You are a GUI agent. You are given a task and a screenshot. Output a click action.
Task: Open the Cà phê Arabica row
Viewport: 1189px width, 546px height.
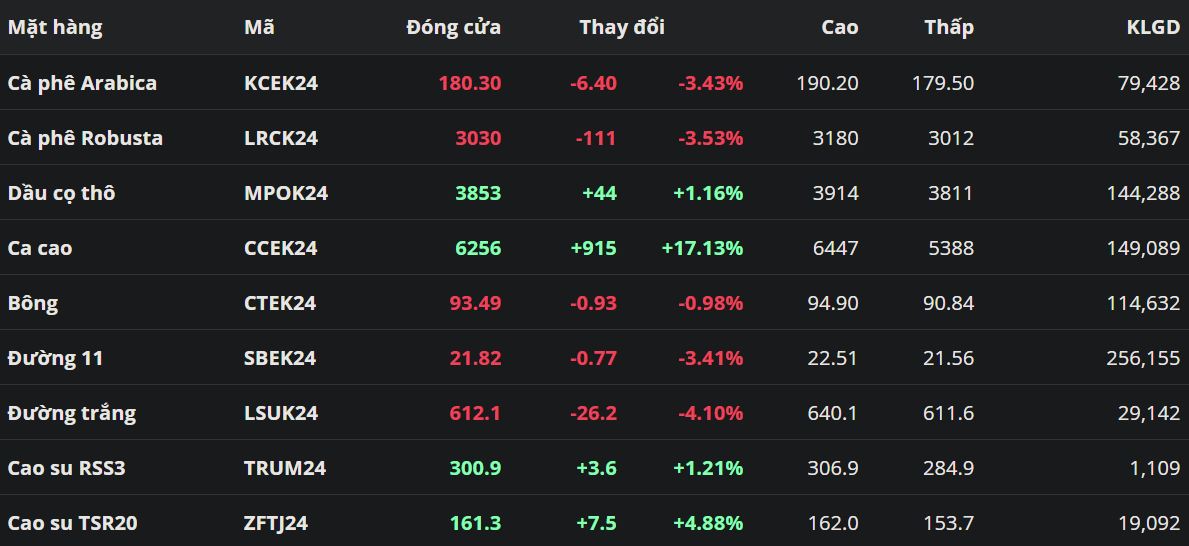(82, 83)
